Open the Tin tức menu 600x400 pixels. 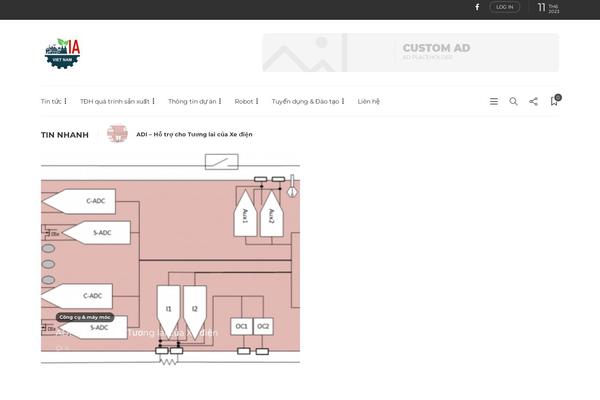click(x=51, y=101)
